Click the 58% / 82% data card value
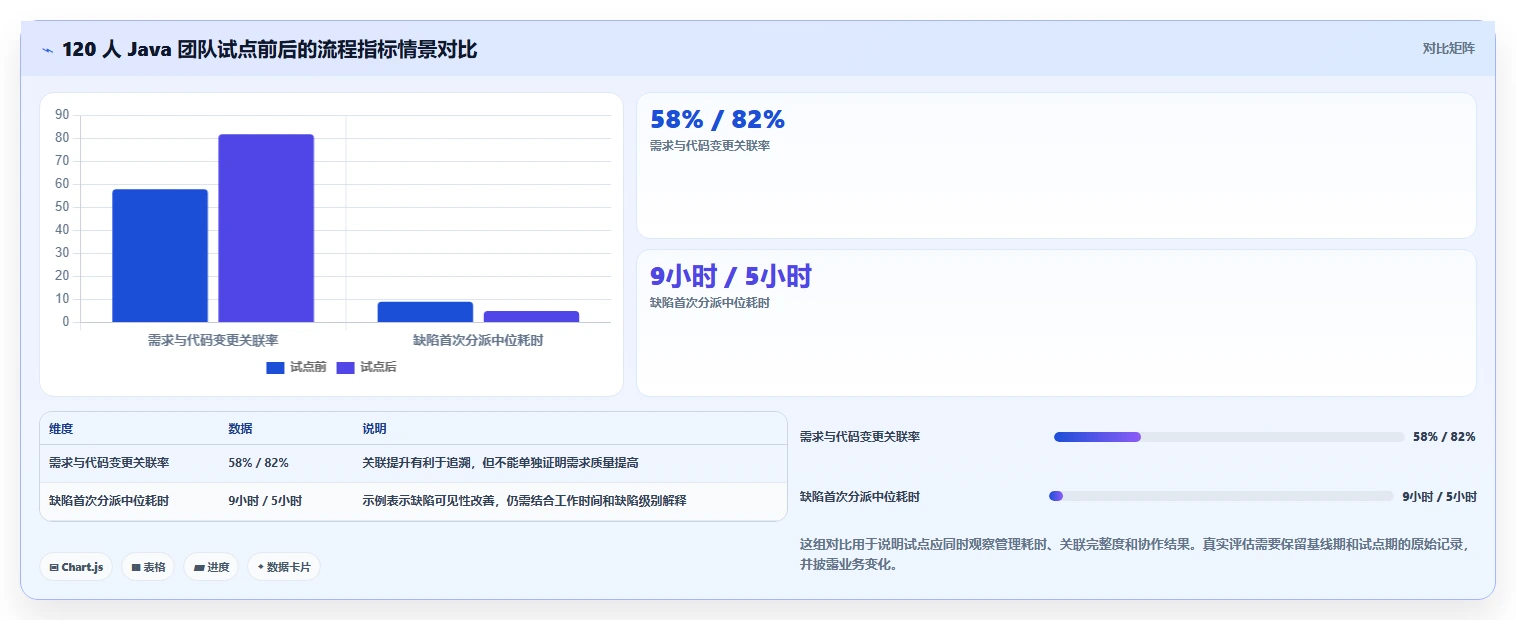 click(x=717, y=119)
